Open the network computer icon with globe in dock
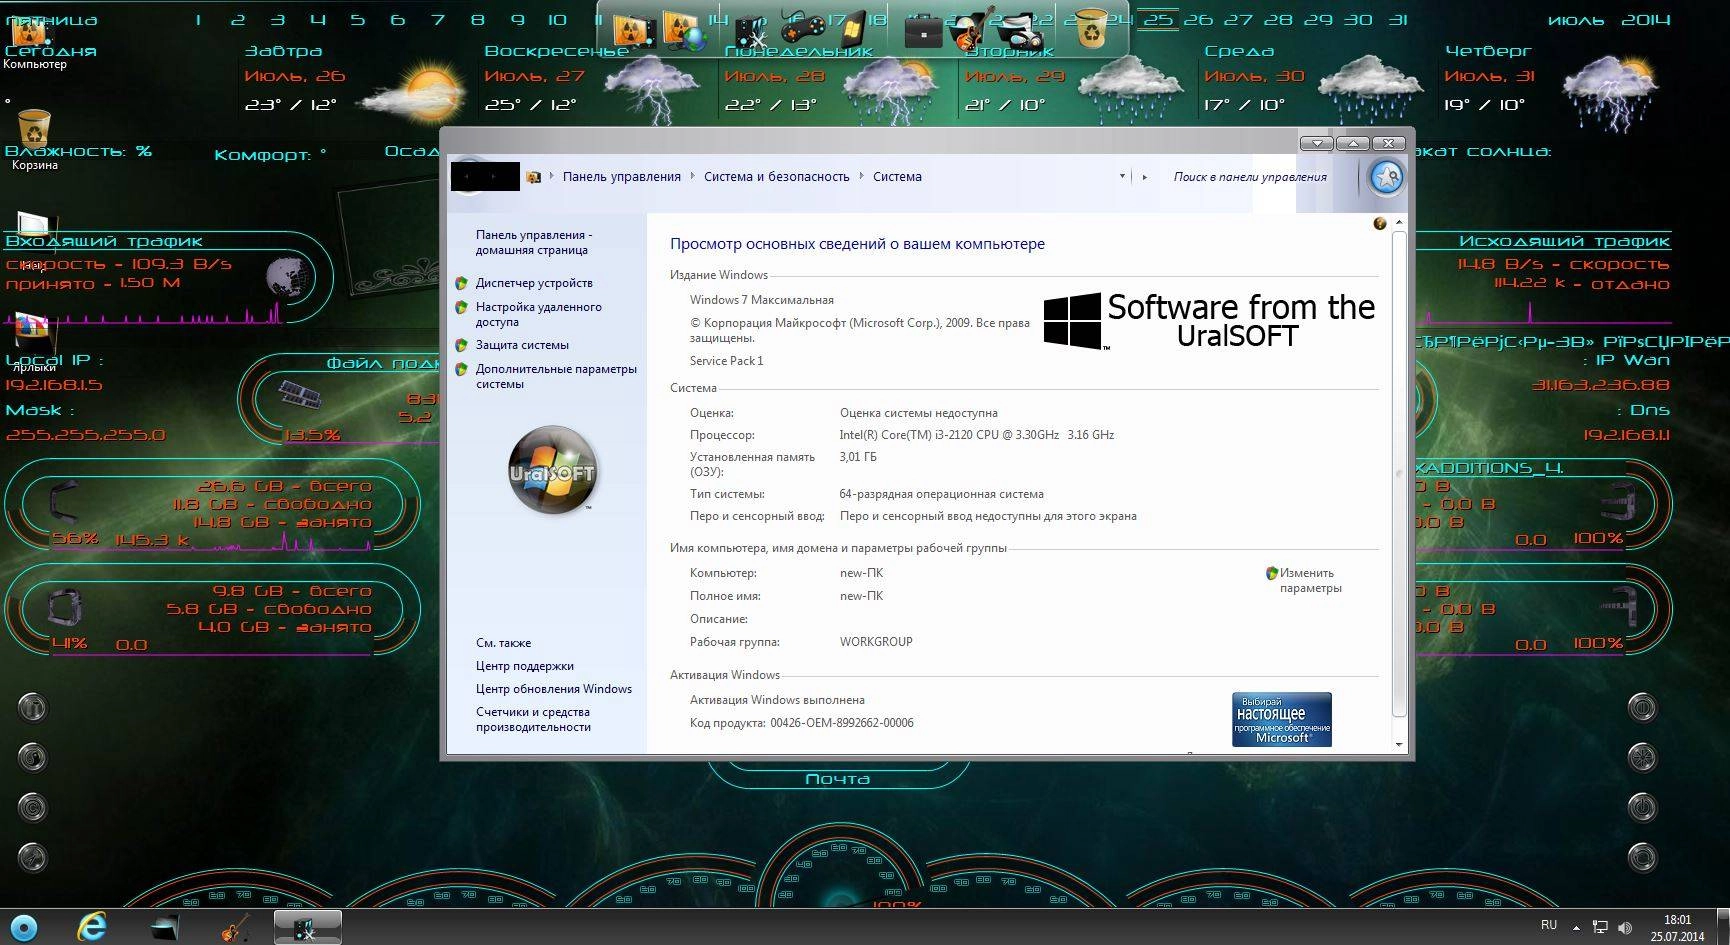This screenshot has width=1730, height=945. pos(684,32)
